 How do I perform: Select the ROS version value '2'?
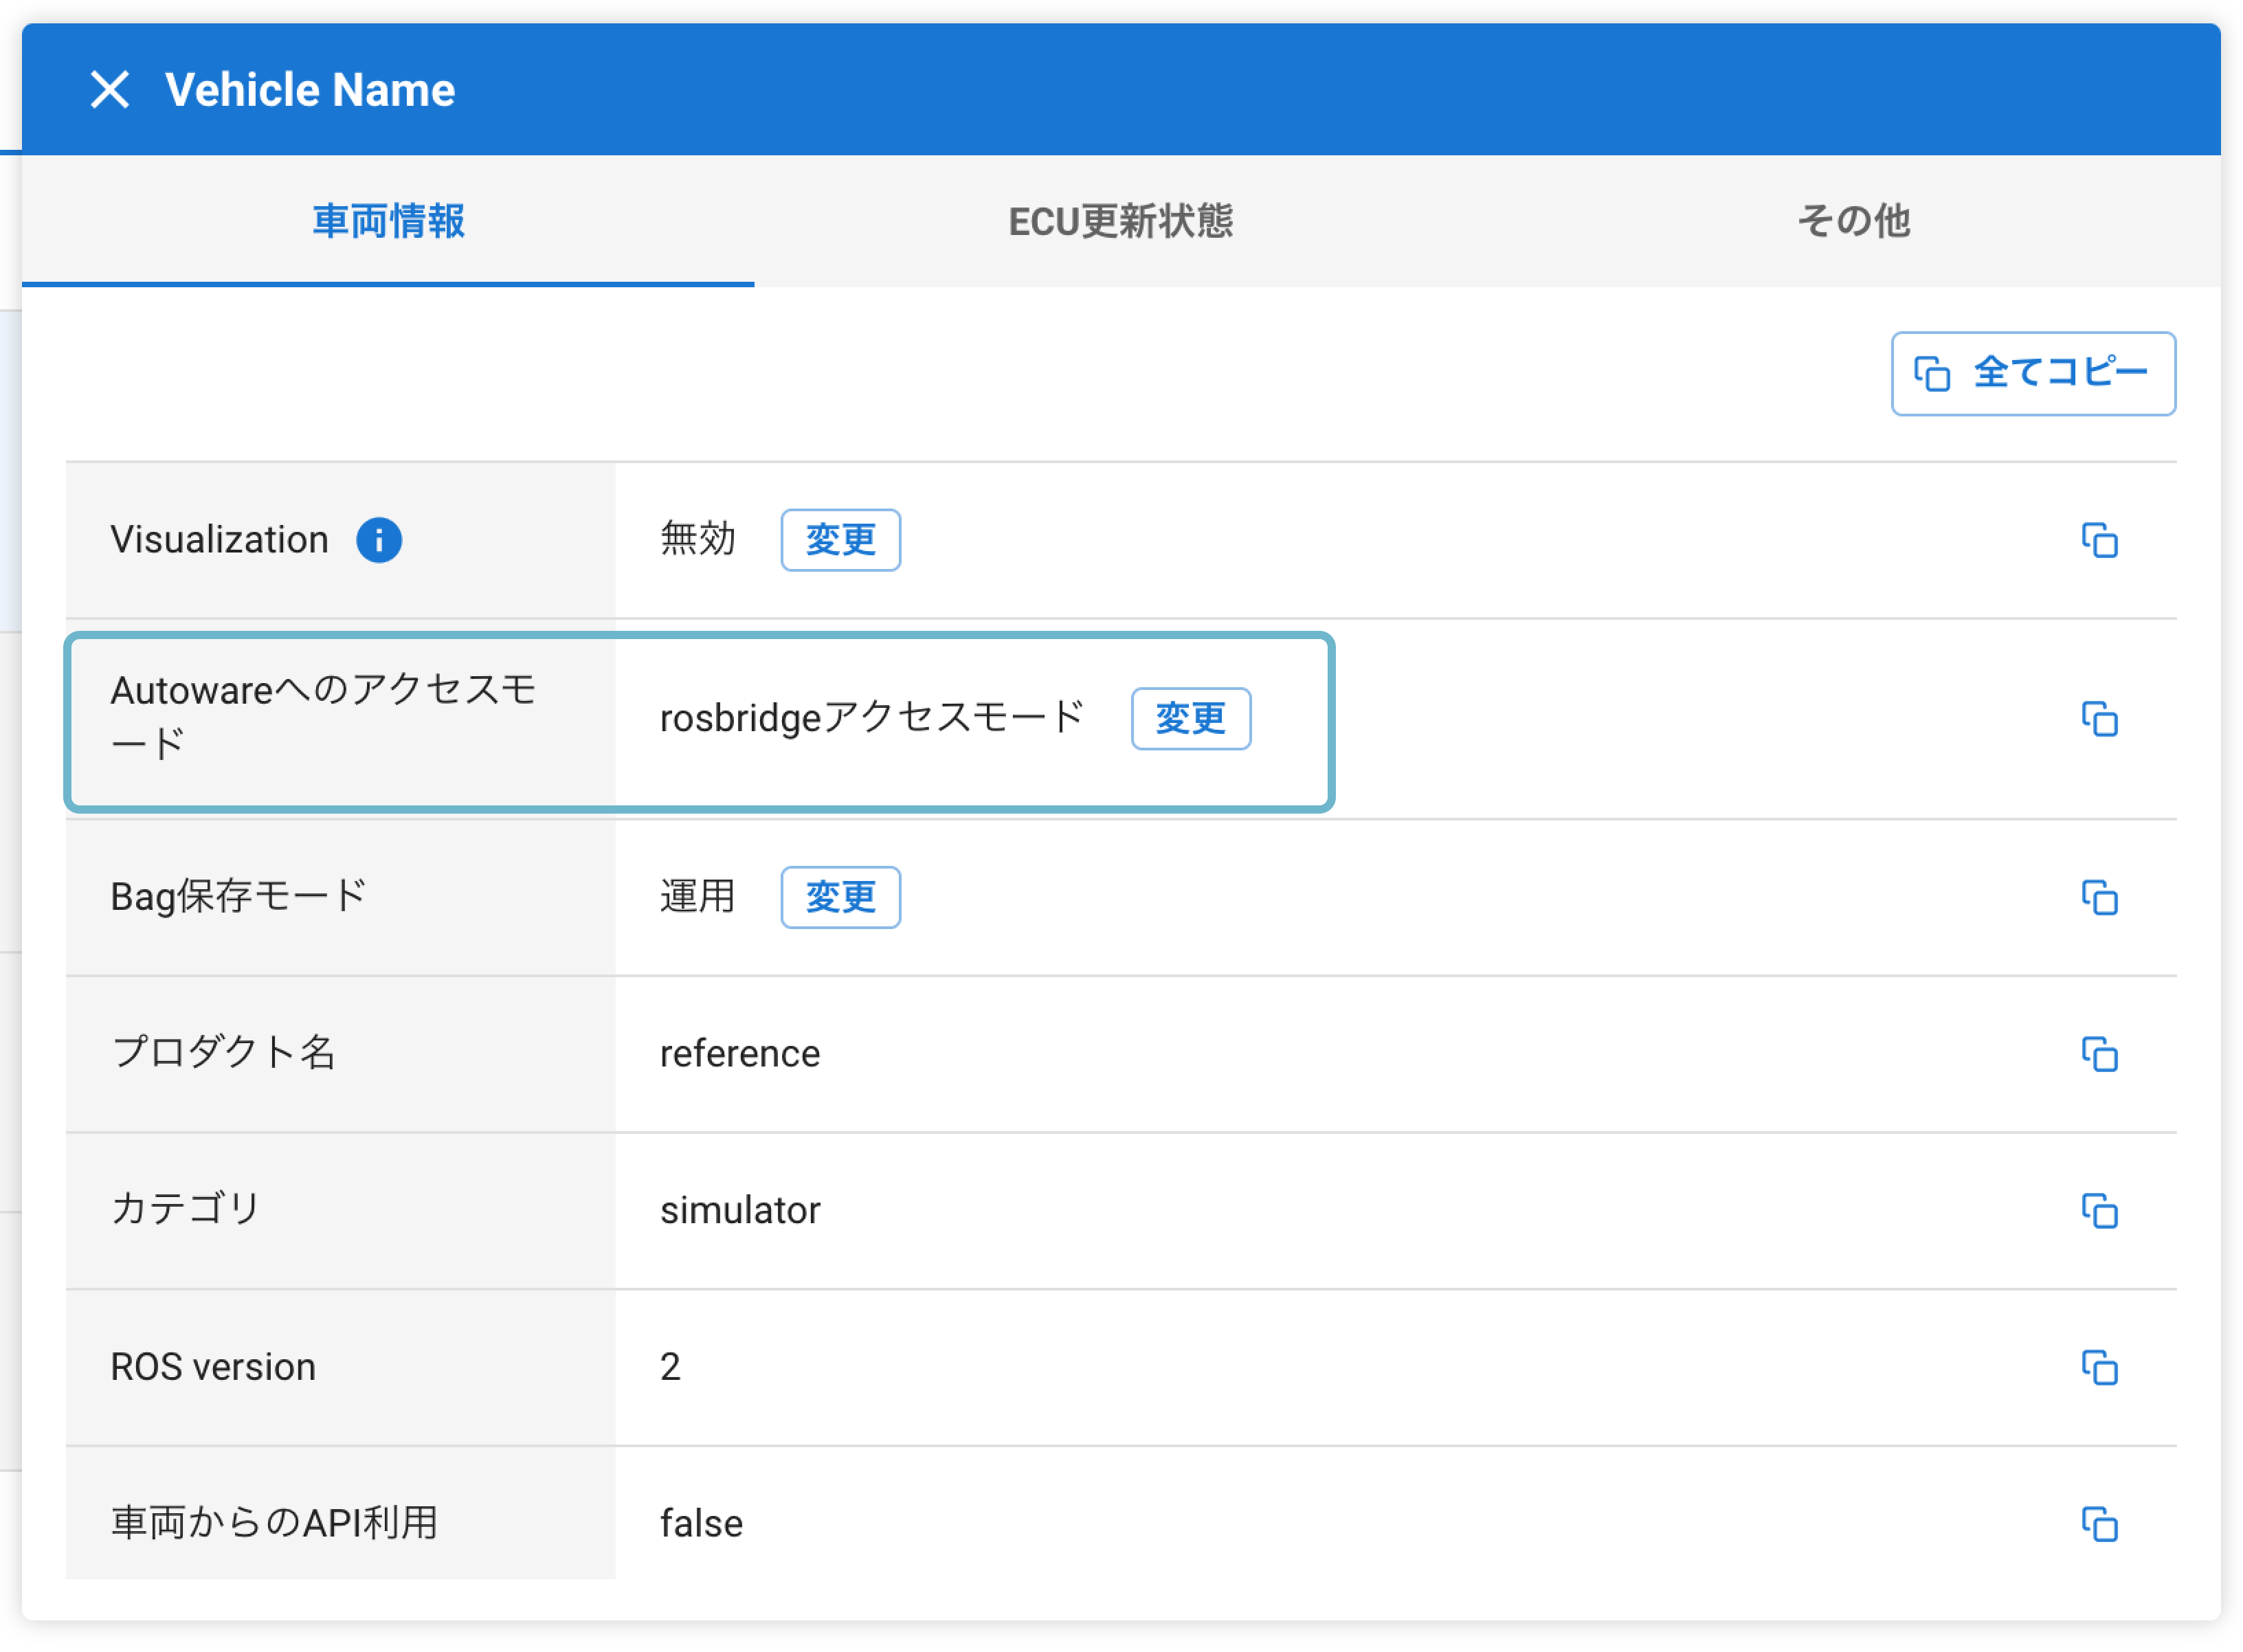pos(670,1367)
